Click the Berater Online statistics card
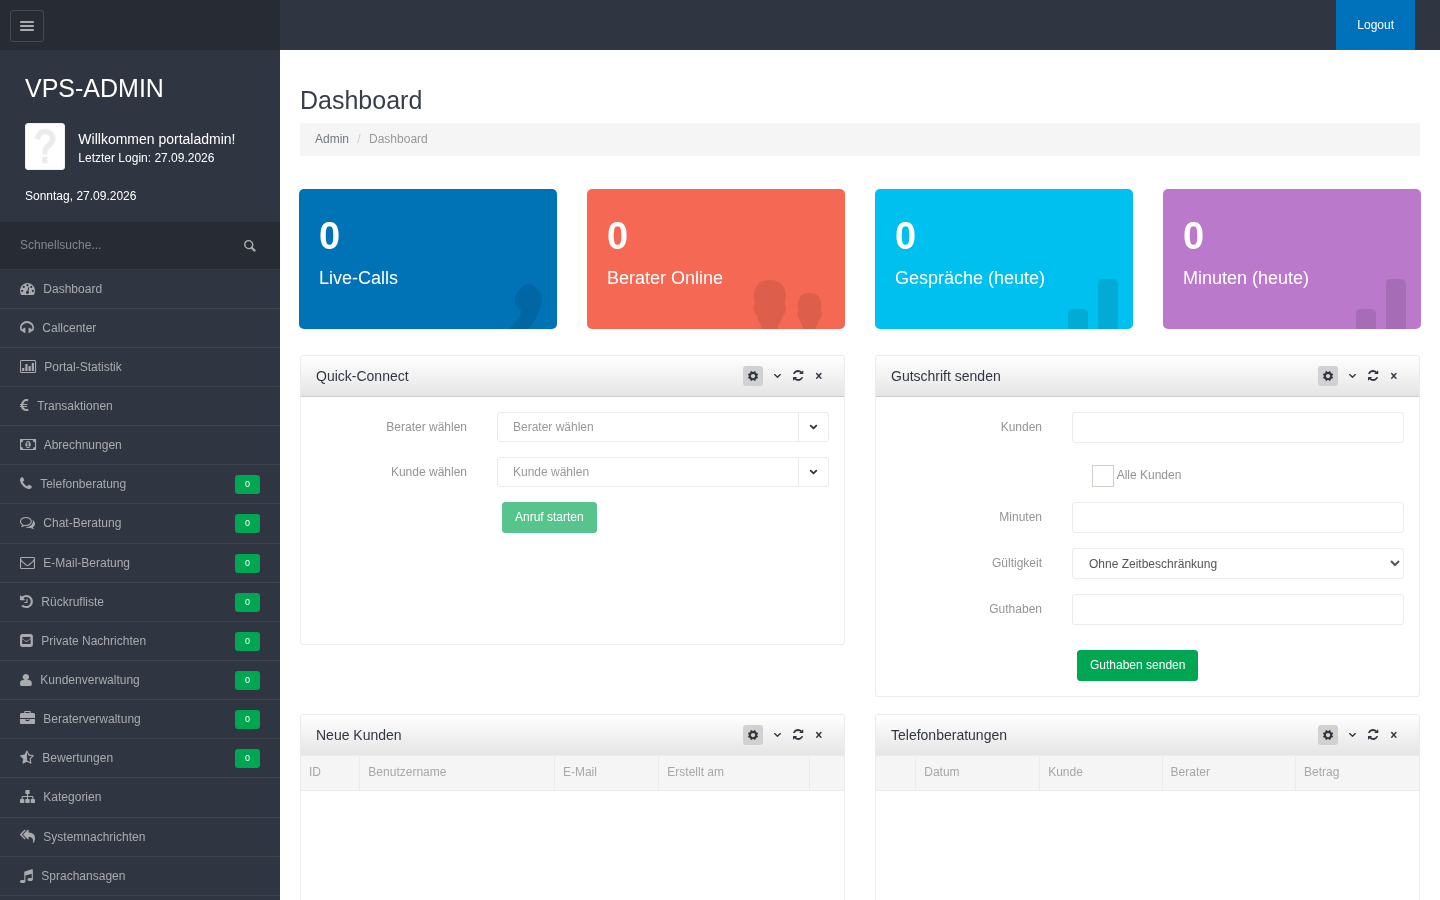This screenshot has height=900, width=1440. tap(716, 259)
